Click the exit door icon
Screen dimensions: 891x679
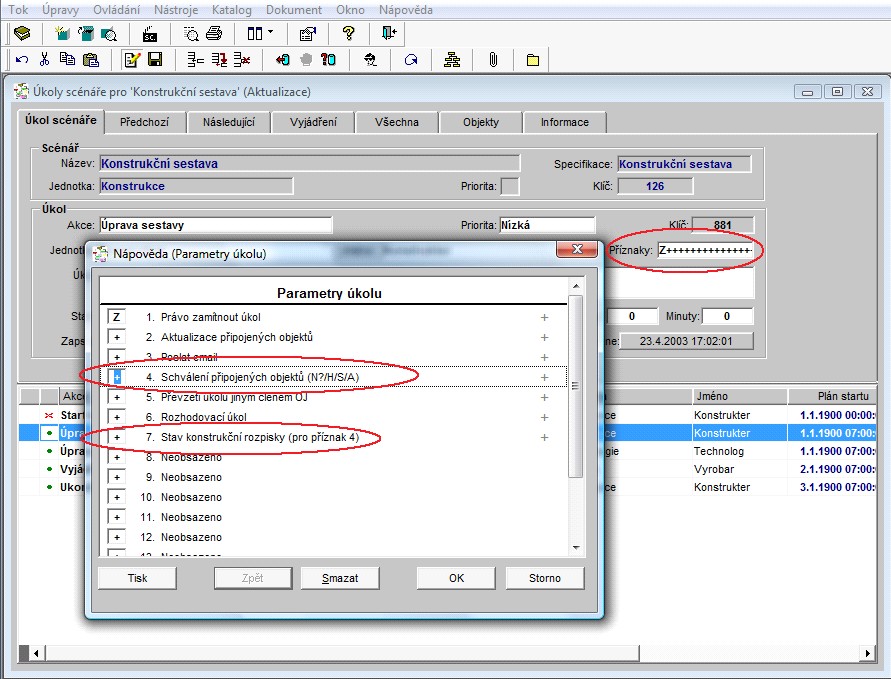(x=389, y=33)
